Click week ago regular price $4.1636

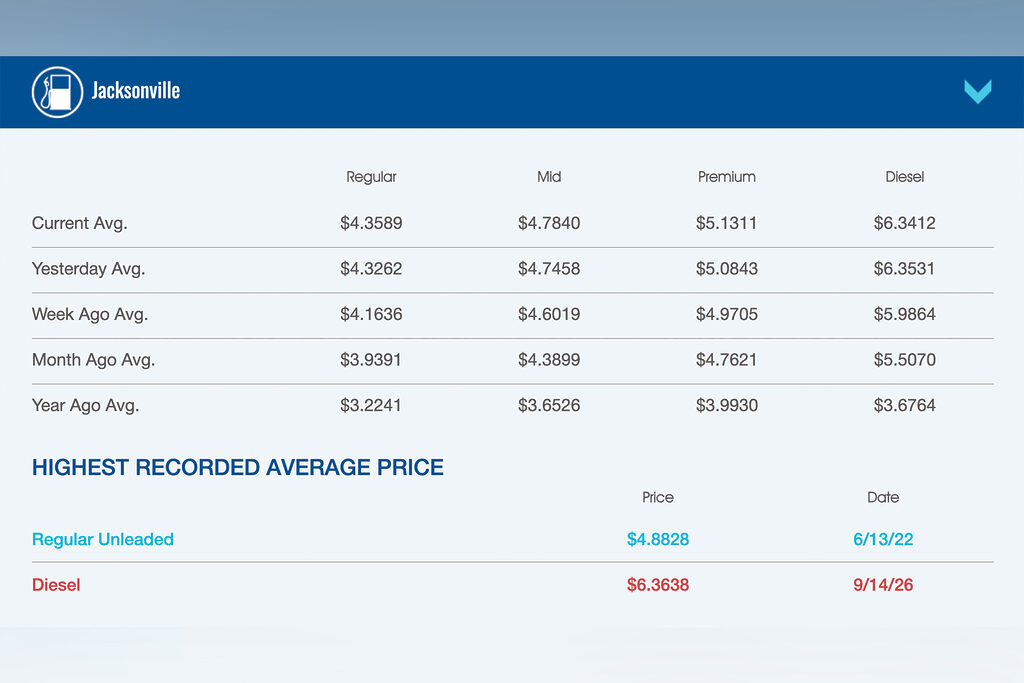tap(371, 315)
